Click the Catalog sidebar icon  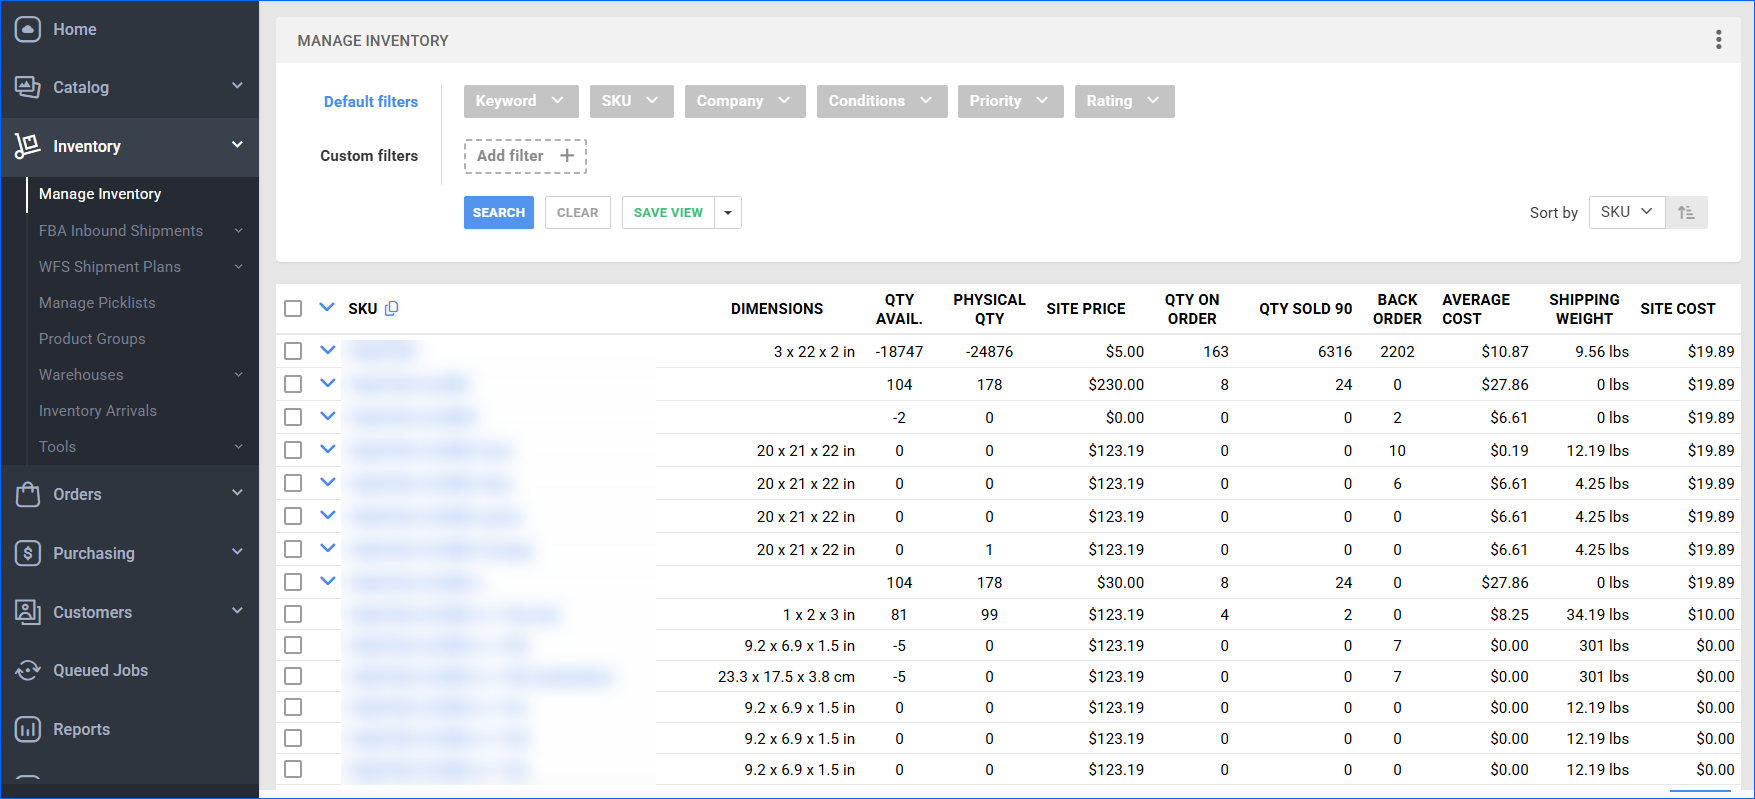(28, 87)
